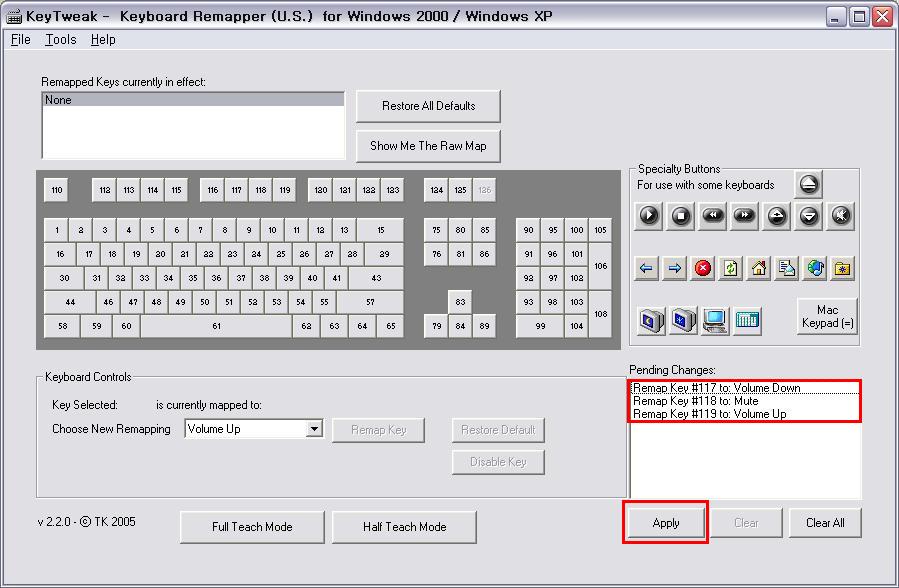Select keyboard key 16
This screenshot has width=899, height=588.
tap(60, 254)
